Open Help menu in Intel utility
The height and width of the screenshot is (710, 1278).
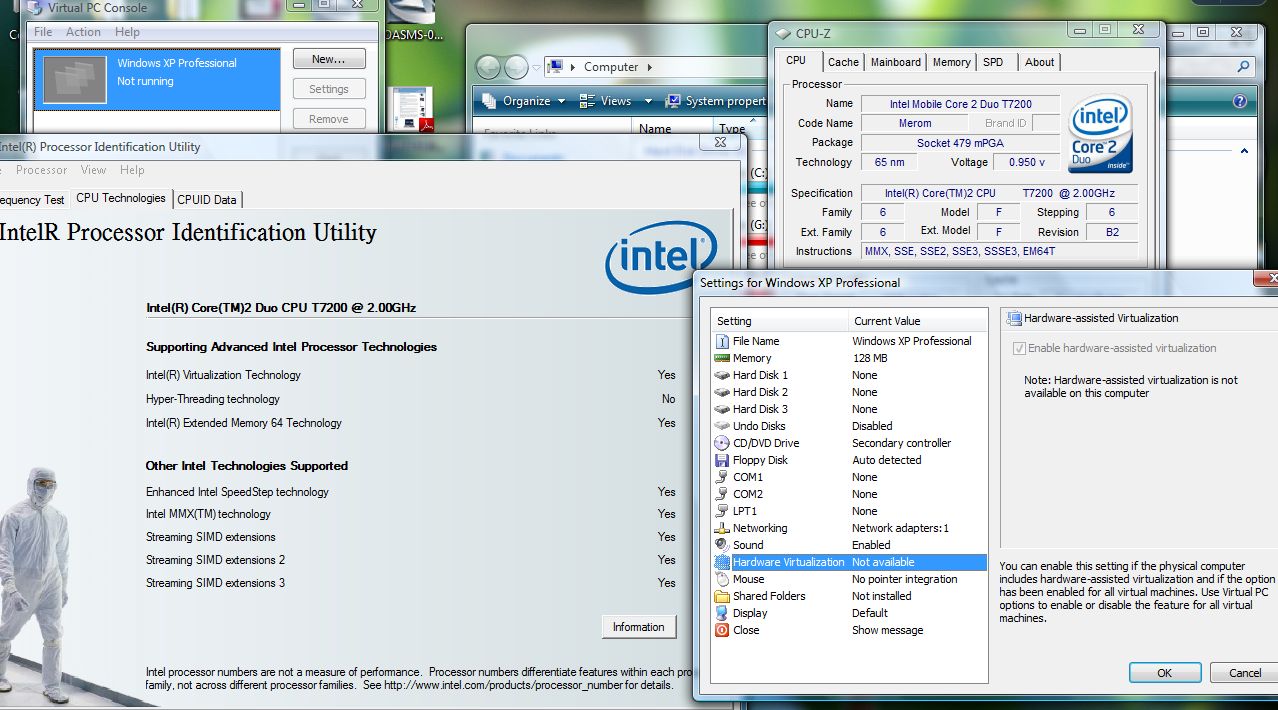(132, 170)
